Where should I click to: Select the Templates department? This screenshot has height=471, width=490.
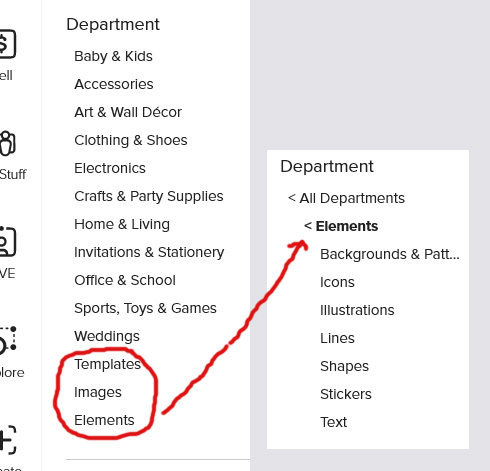(x=107, y=364)
